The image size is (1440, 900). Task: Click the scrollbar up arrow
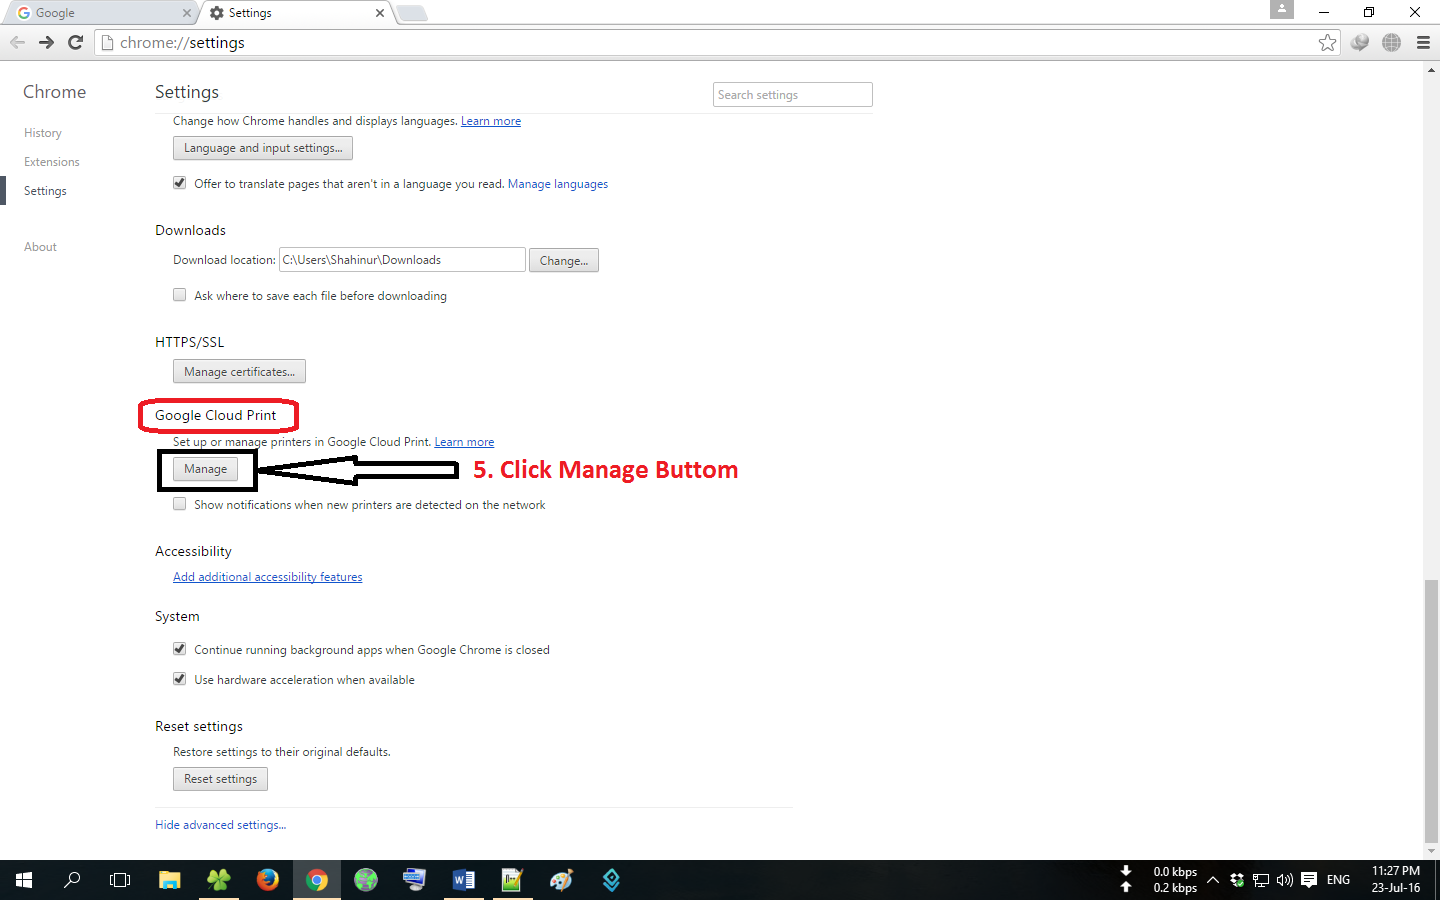pos(1431,70)
